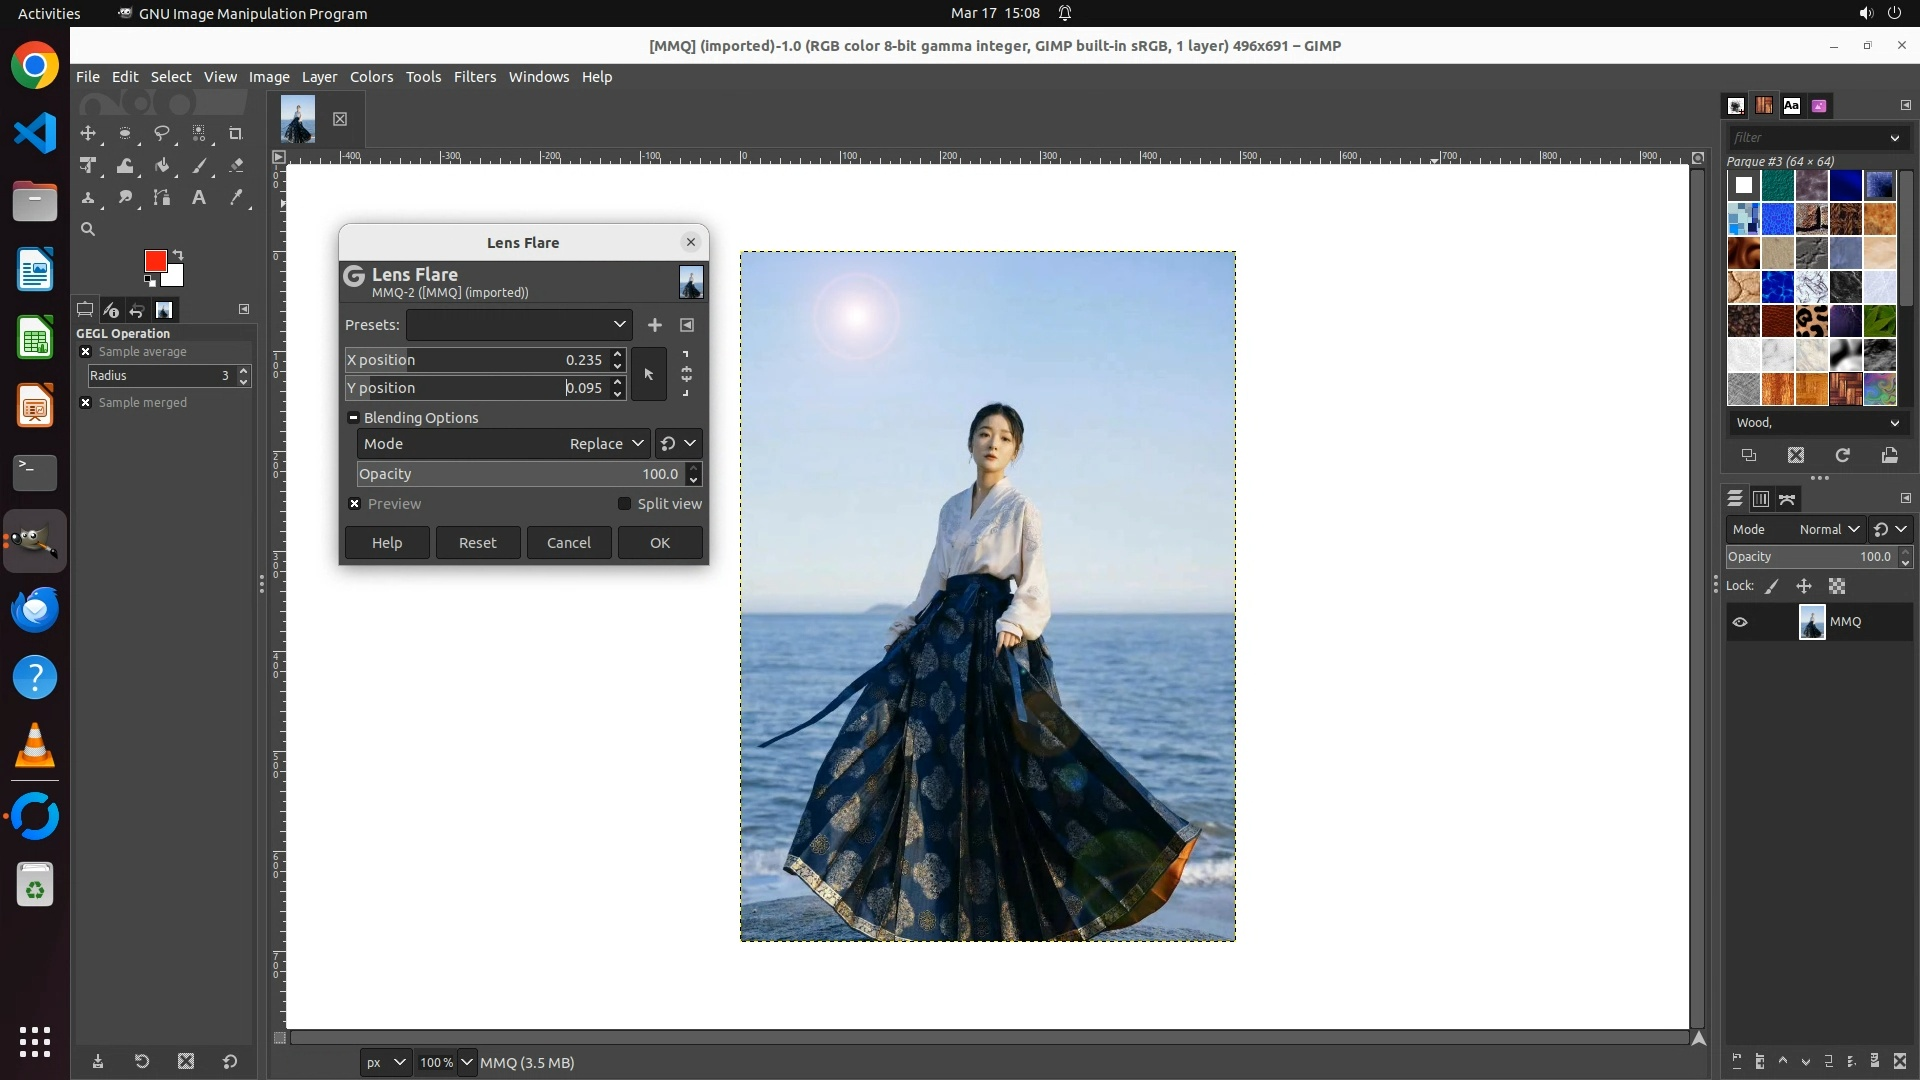Open the Filters menu
The width and height of the screenshot is (1920, 1080).
coord(474,77)
